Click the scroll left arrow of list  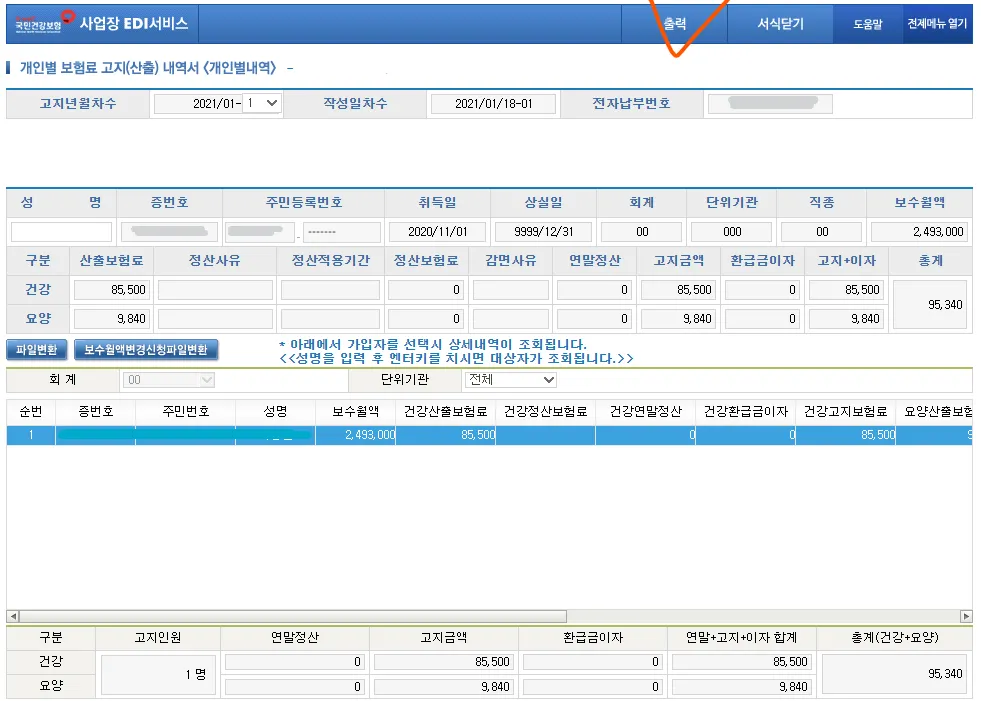pyautogui.click(x=13, y=616)
